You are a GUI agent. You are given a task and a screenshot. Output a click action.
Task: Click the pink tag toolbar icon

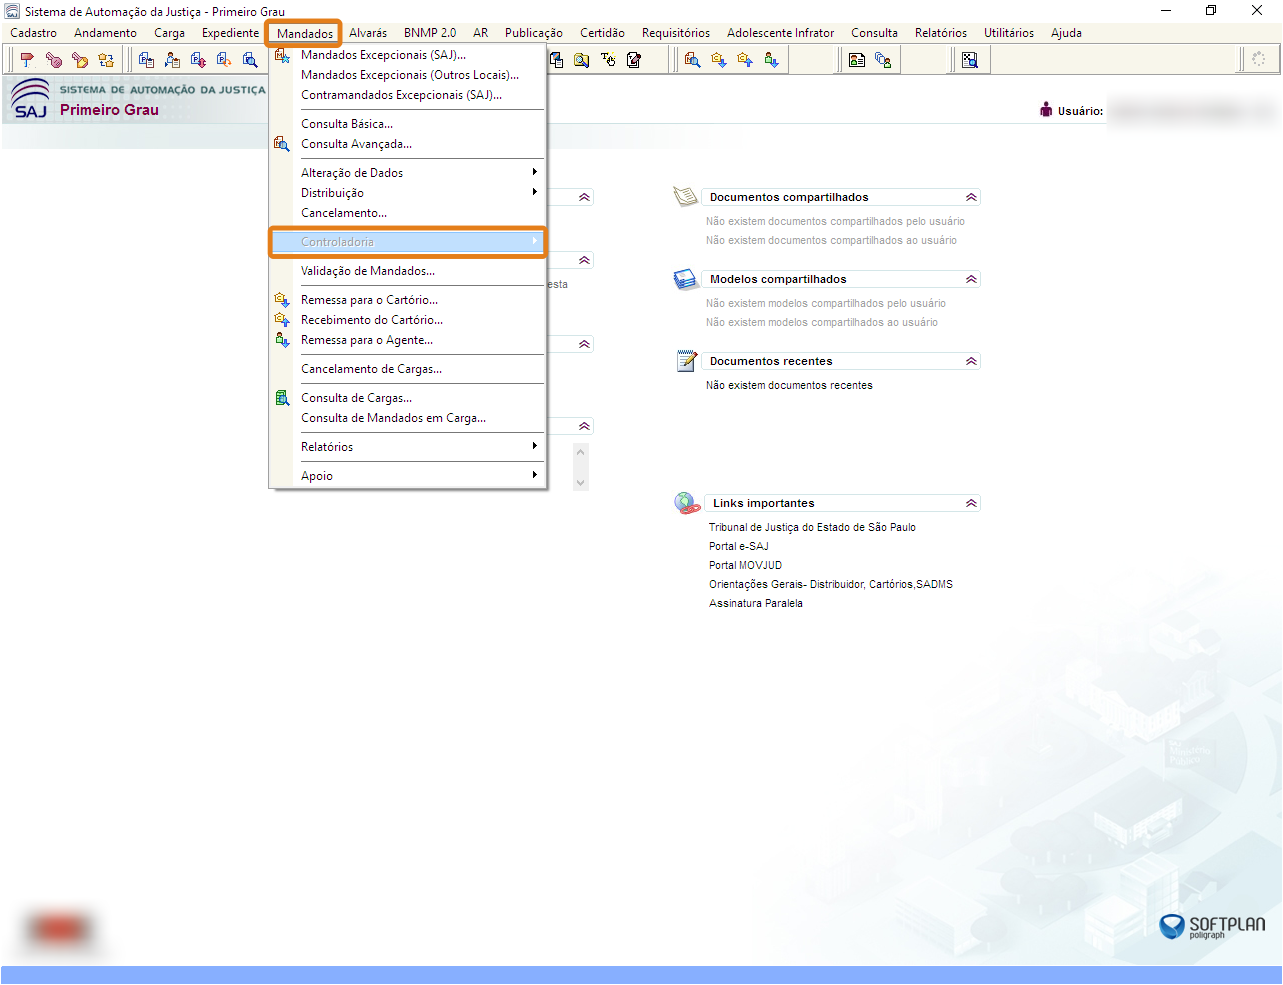[x=54, y=60]
